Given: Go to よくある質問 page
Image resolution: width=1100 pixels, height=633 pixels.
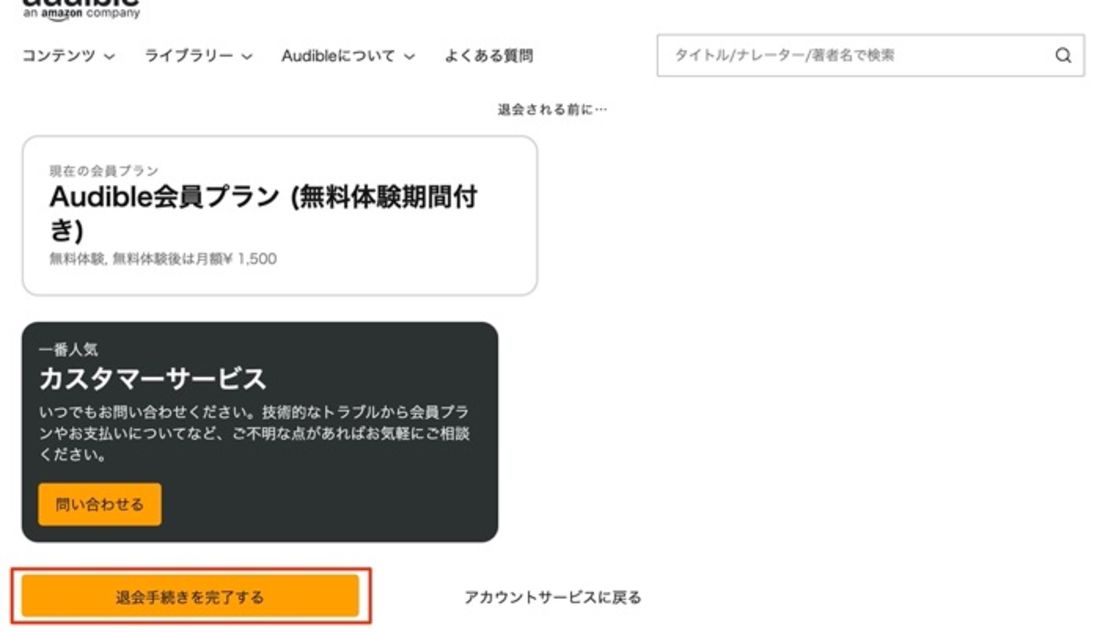Looking at the screenshot, I should (489, 55).
